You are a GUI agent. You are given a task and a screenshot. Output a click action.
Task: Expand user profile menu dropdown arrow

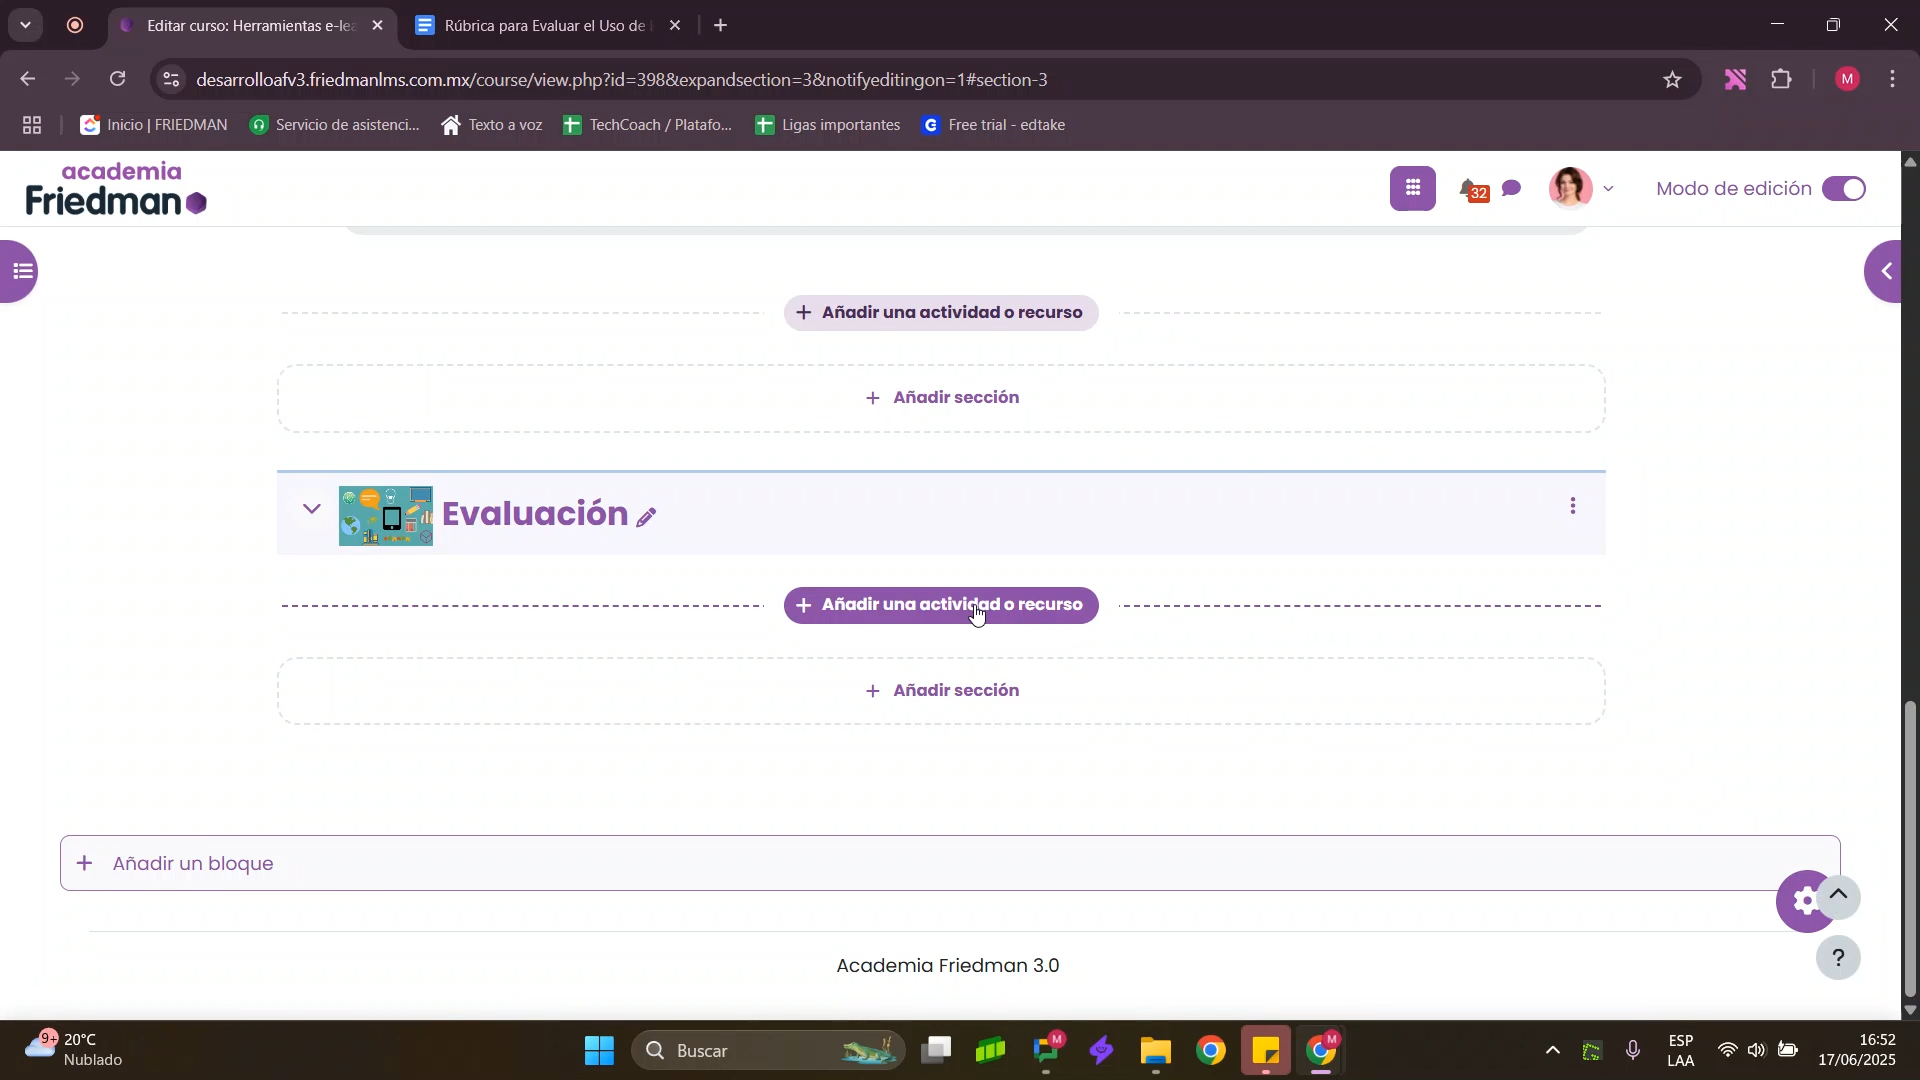1608,189
